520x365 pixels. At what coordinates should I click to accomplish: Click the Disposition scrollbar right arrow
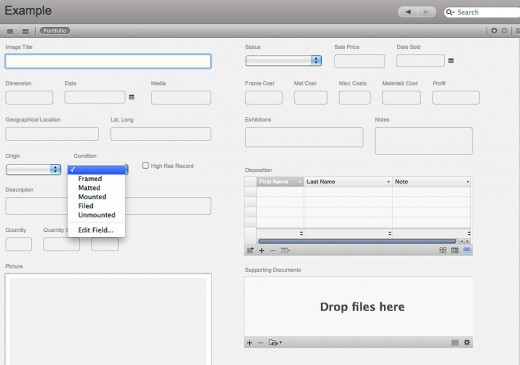point(468,241)
